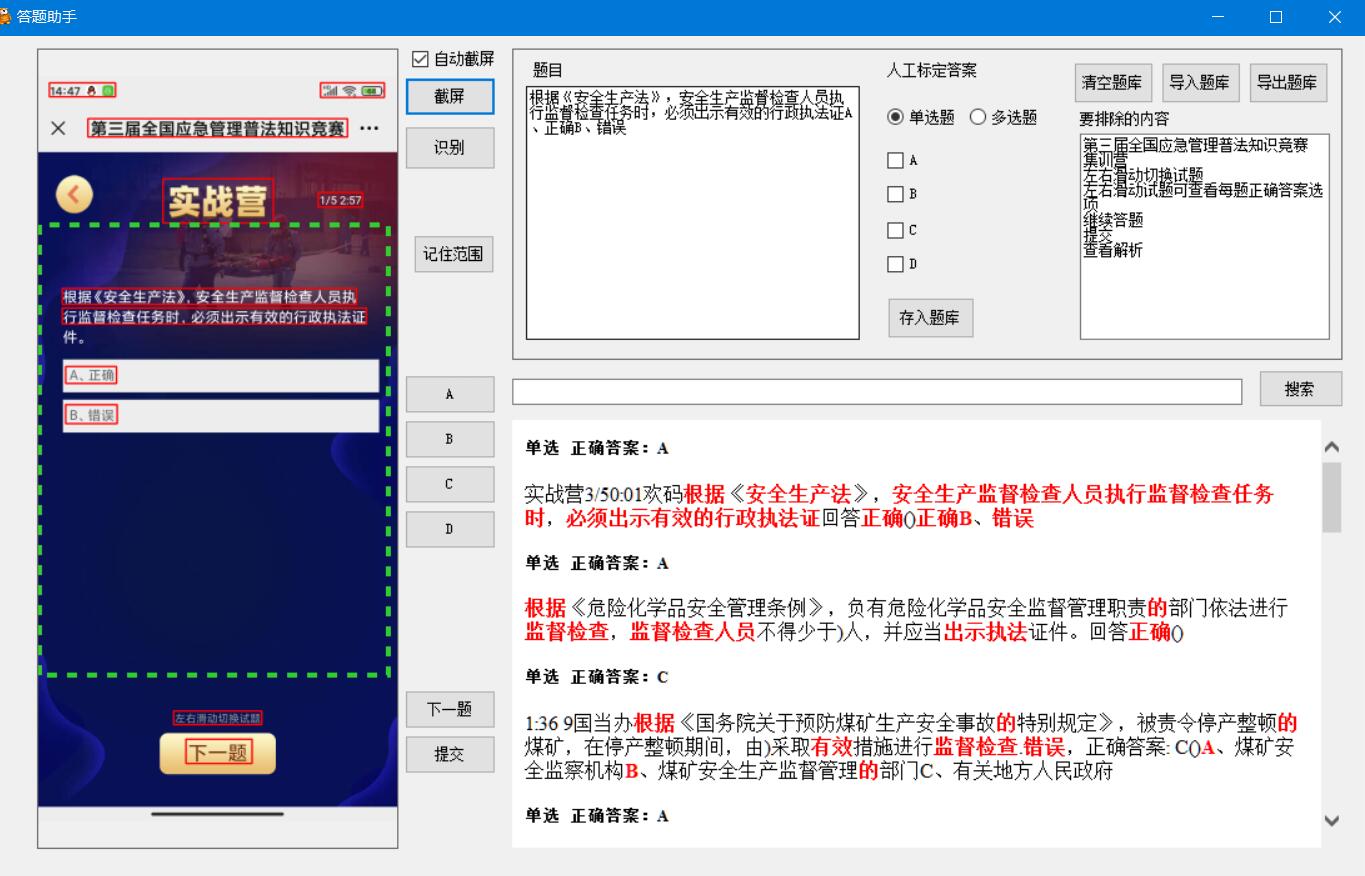This screenshot has height=876, width=1365.
Task: Click the search input field
Action: (x=877, y=392)
